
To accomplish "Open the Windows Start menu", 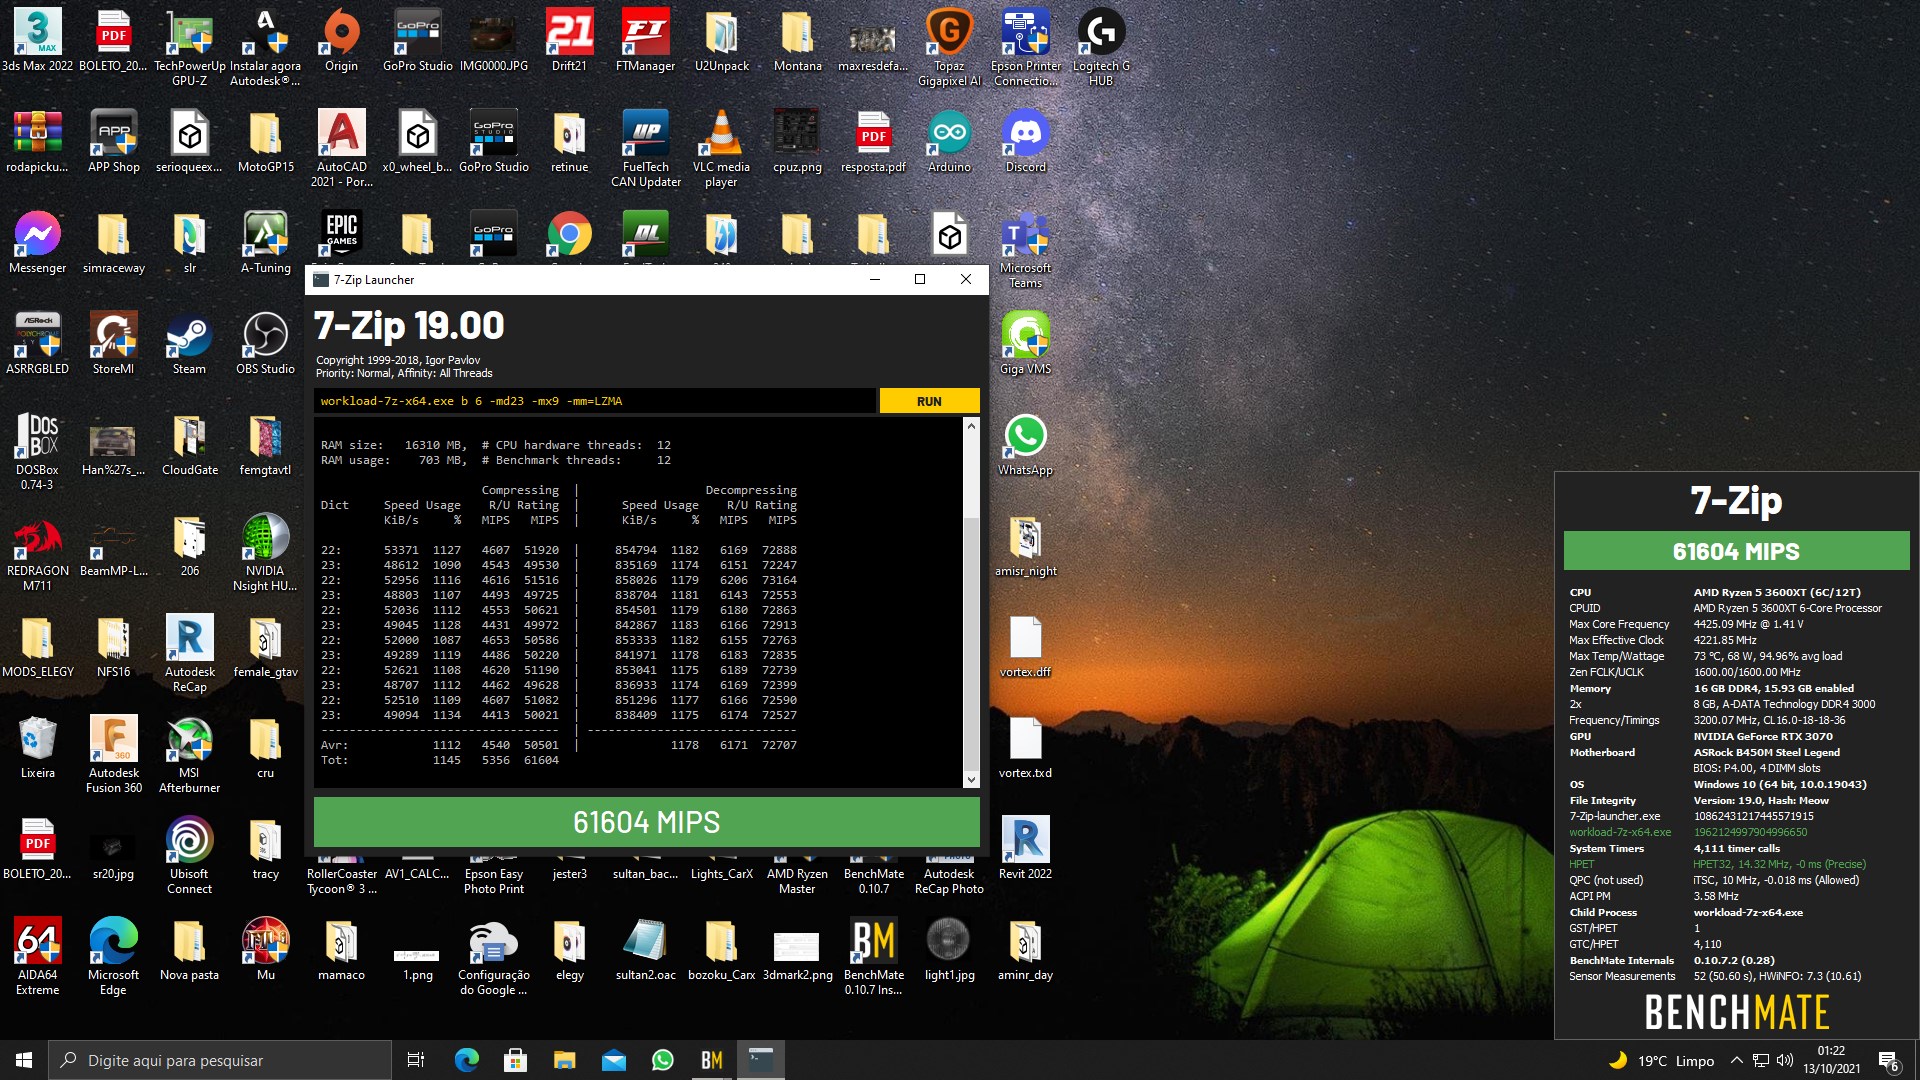I will [x=24, y=1060].
